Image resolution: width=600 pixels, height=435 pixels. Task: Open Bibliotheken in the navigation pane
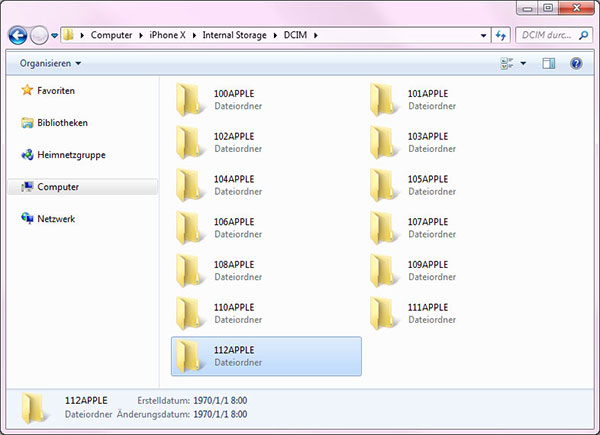[x=62, y=123]
